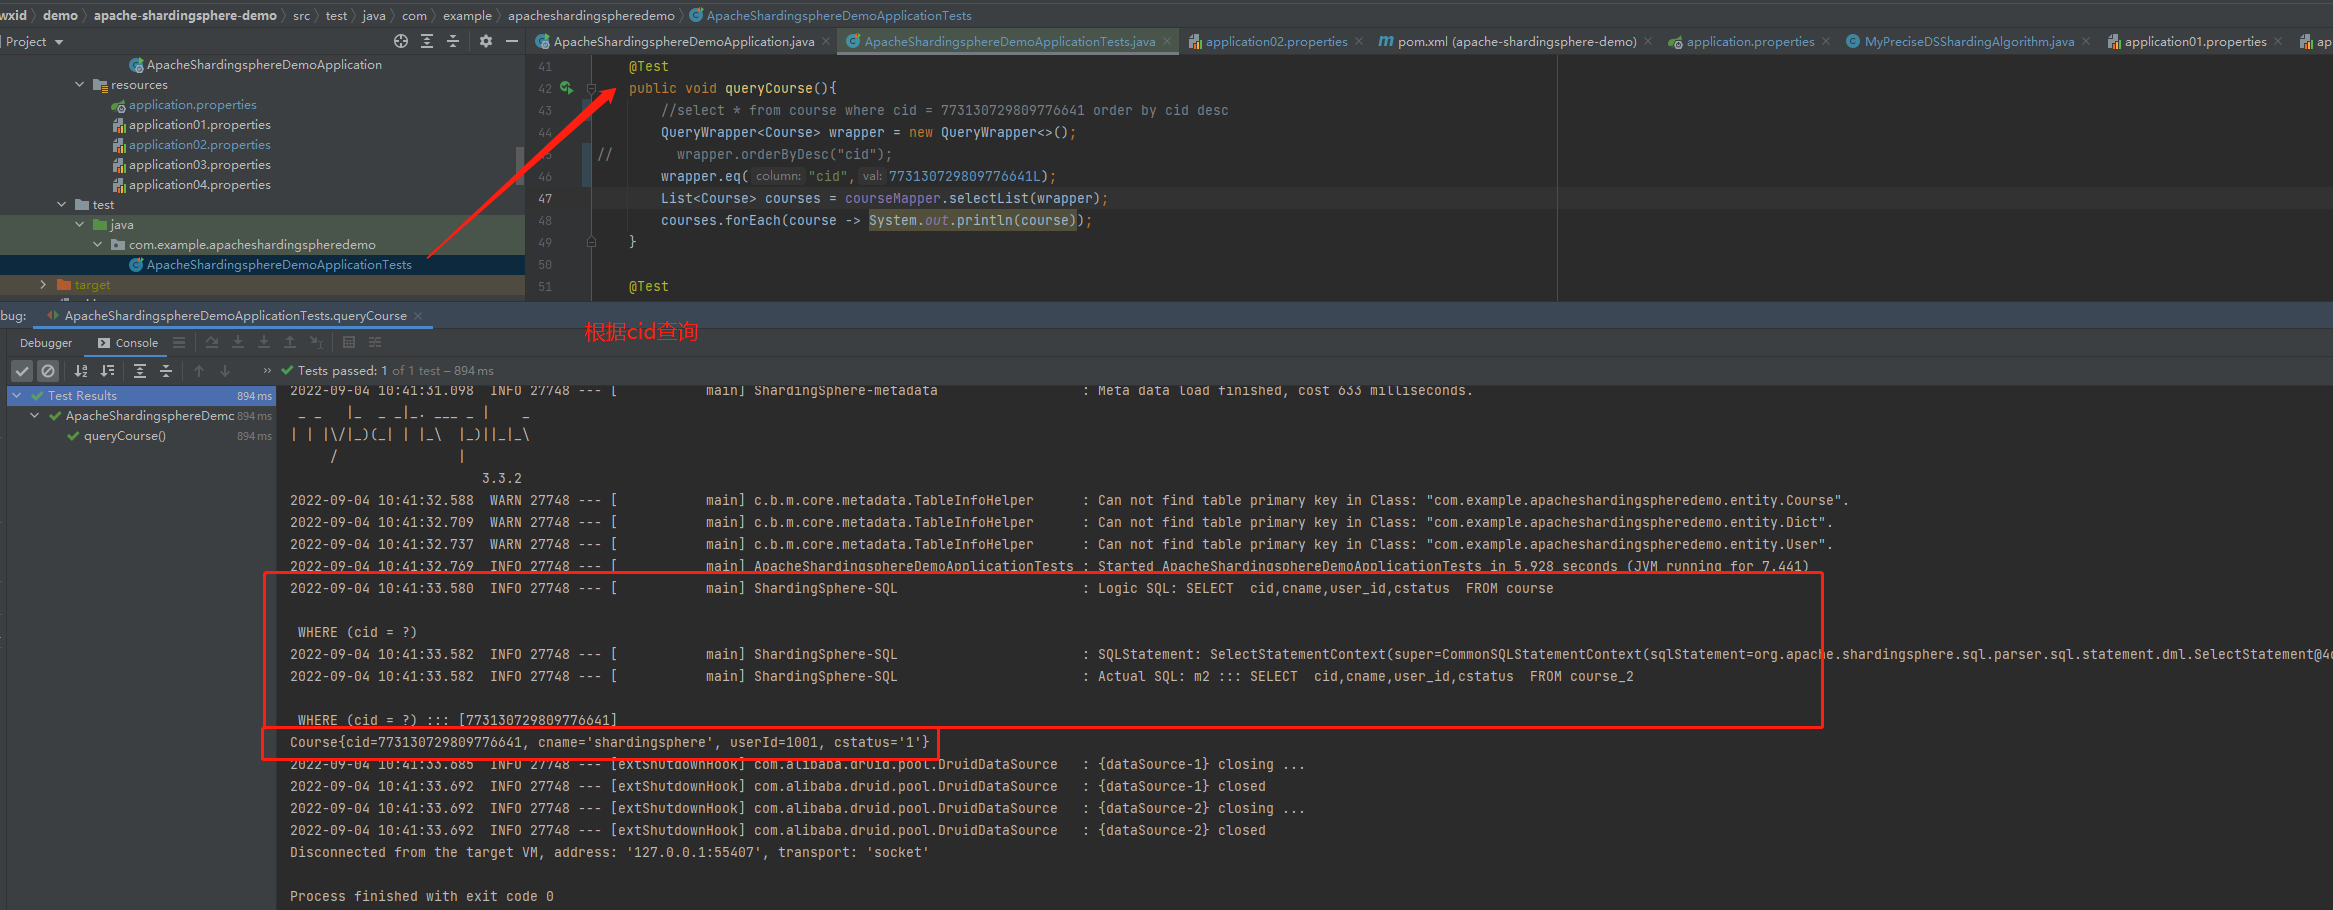This screenshot has height=910, width=2333.
Task: Sort test results alphabetically
Action: point(81,371)
